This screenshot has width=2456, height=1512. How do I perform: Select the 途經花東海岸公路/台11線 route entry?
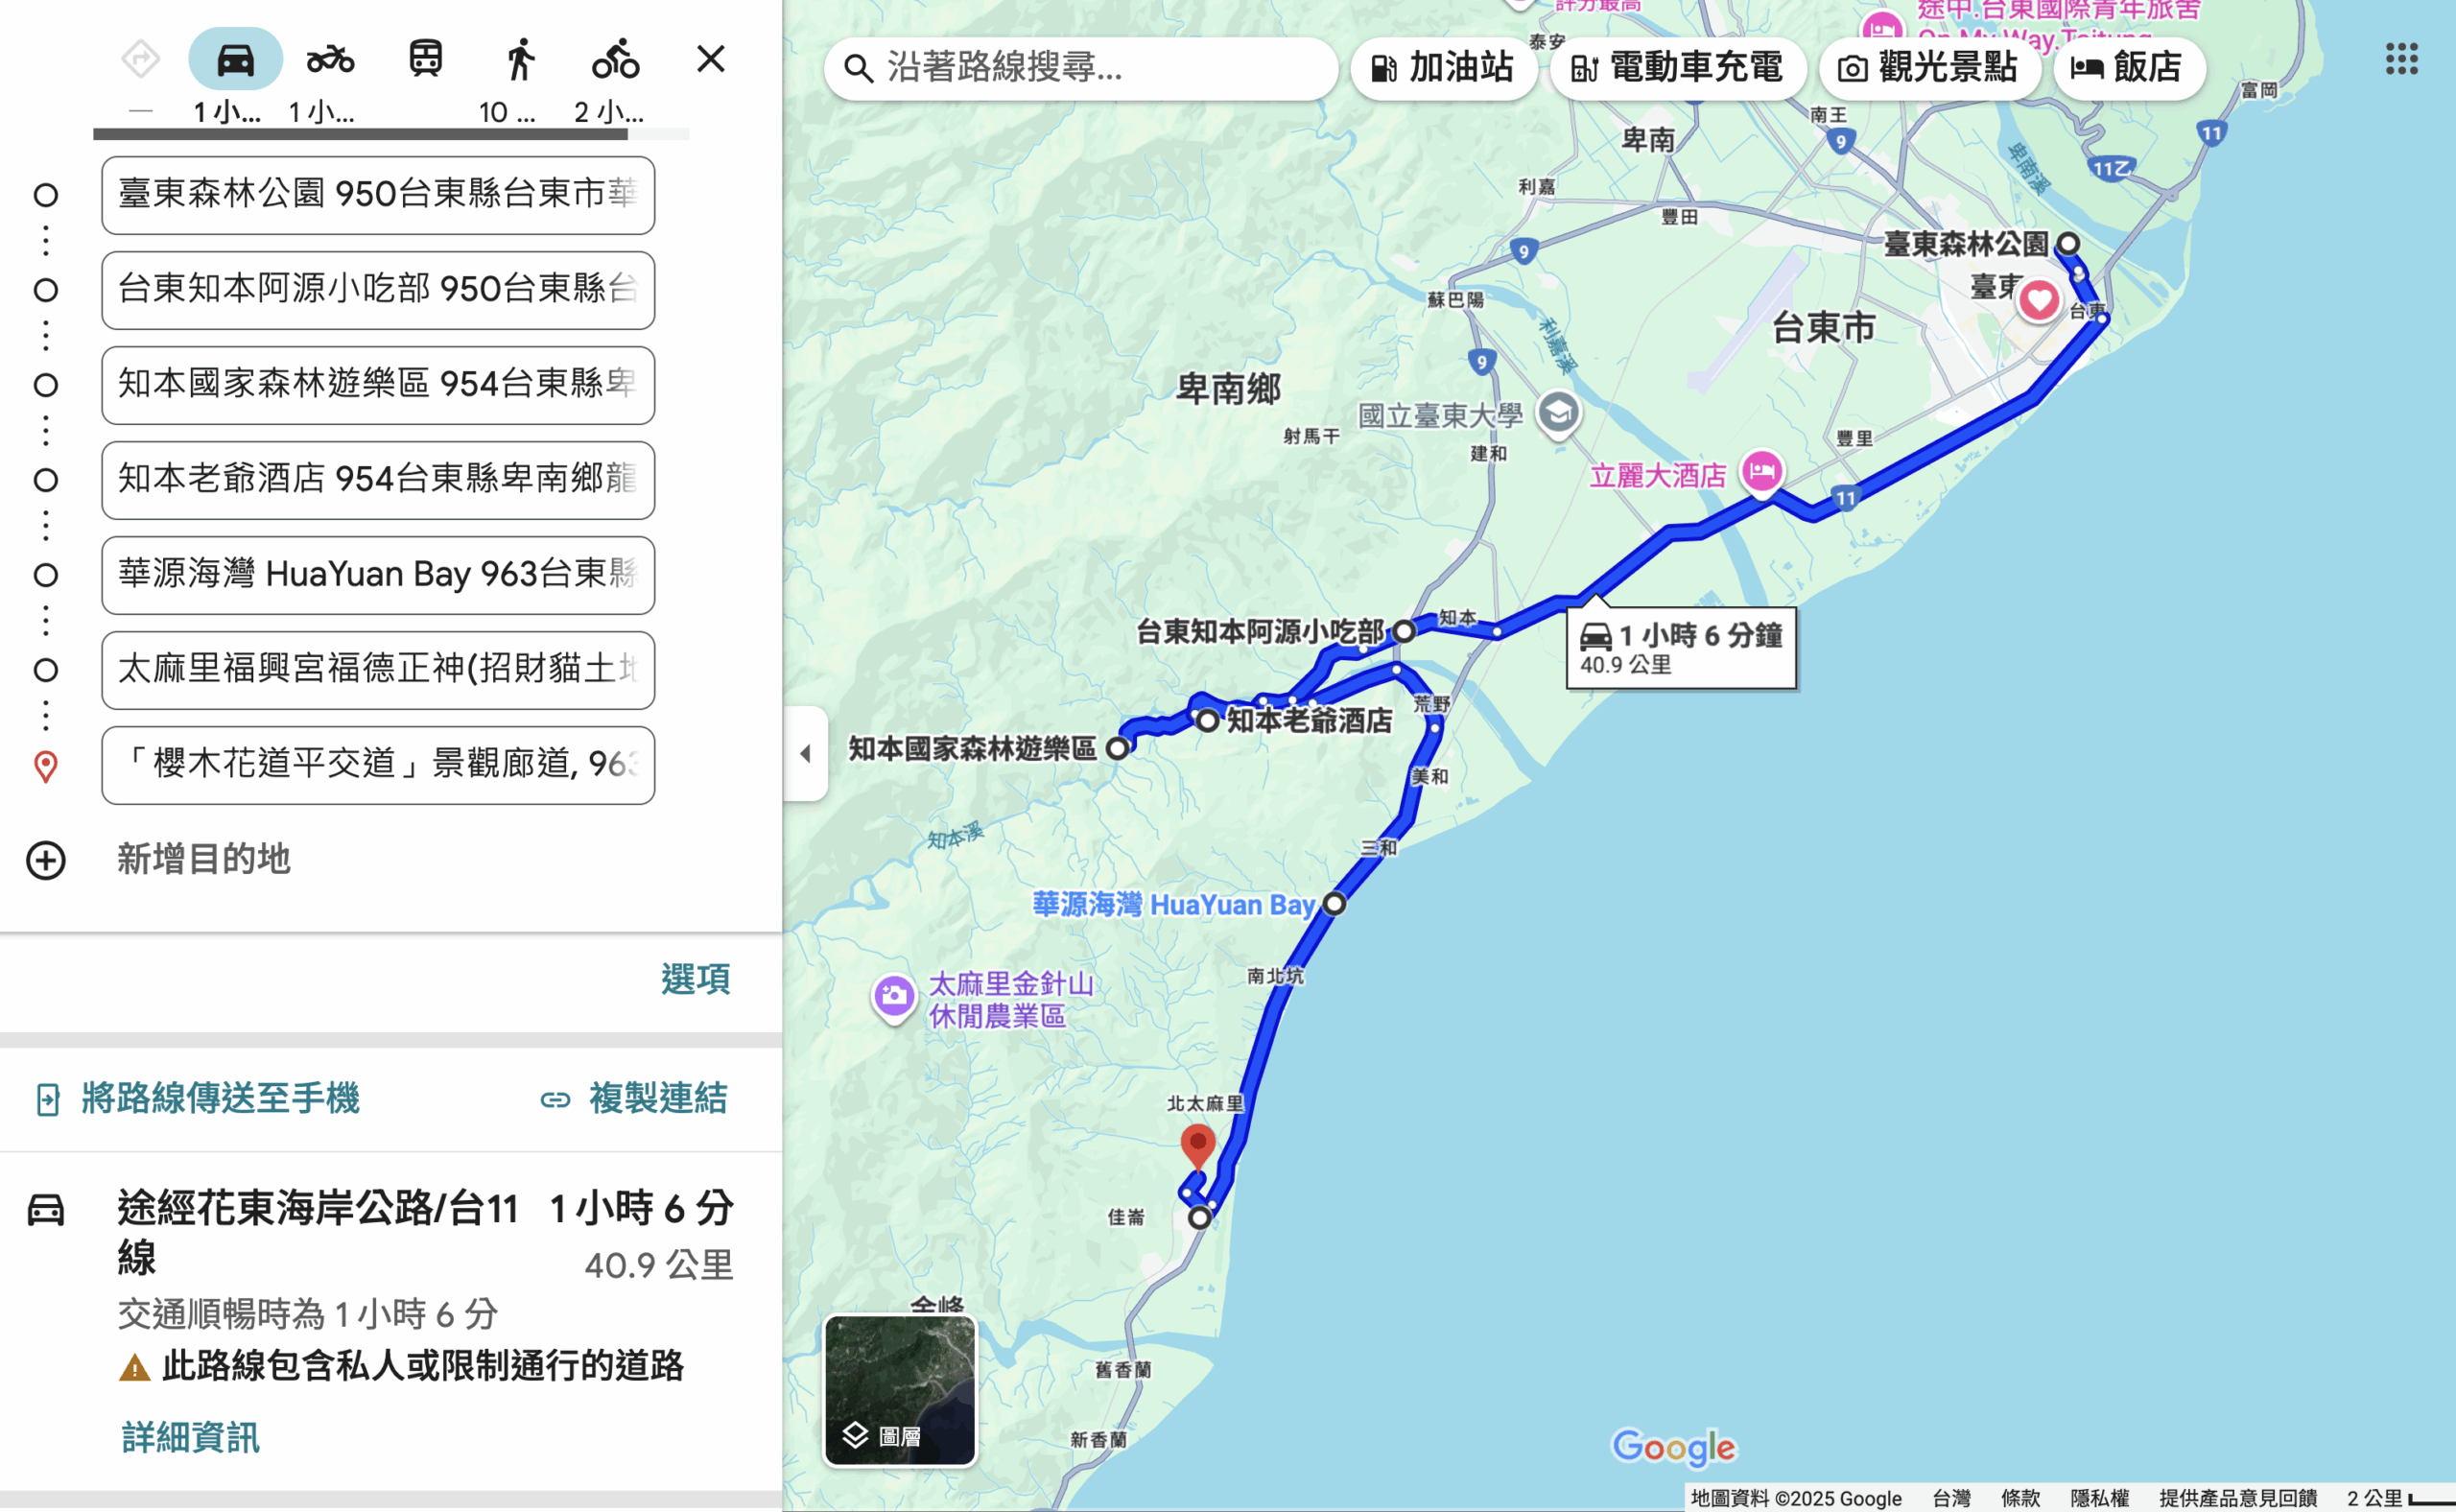point(391,1320)
